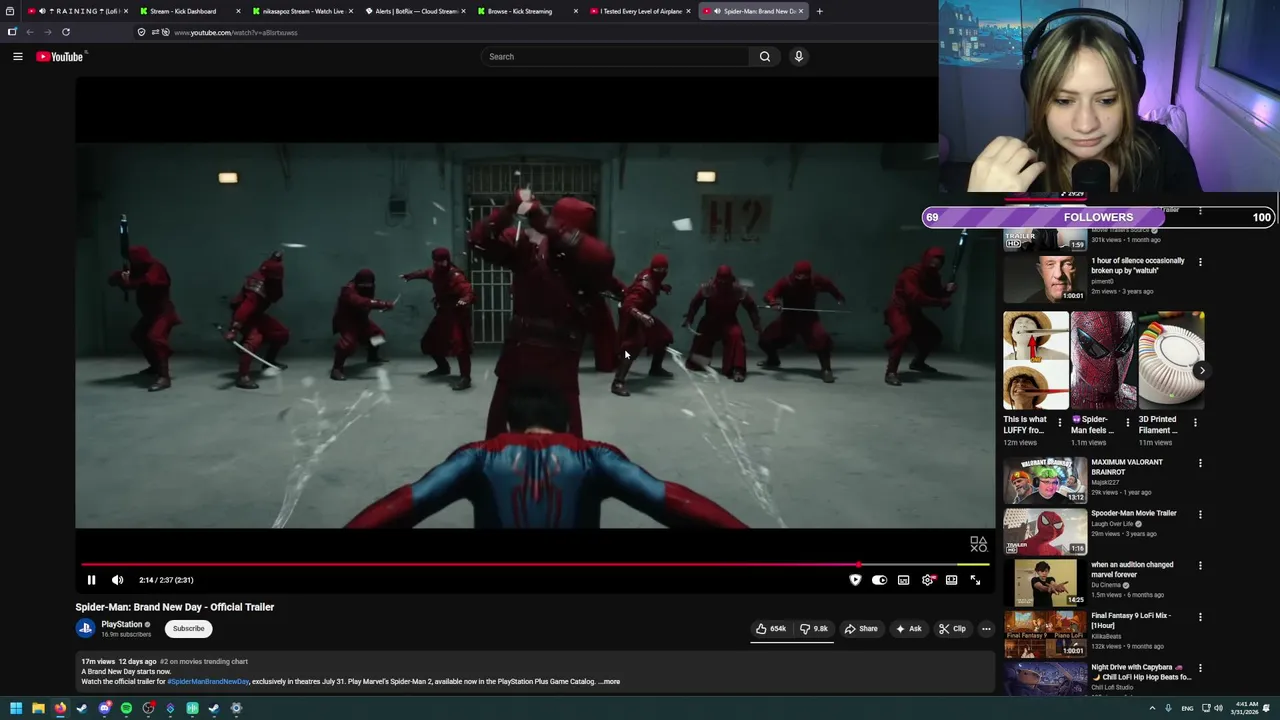
Task: Focus the YouTube search field
Action: coord(615,57)
